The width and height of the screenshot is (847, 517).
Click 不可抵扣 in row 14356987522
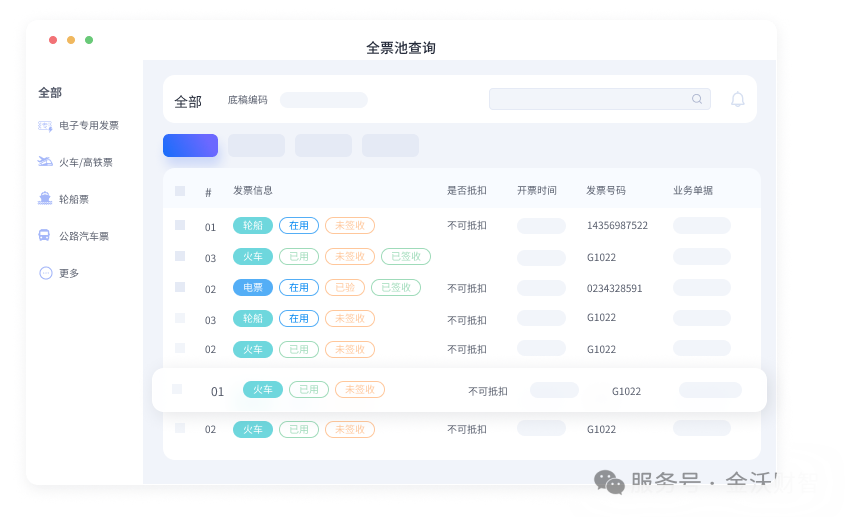coord(467,225)
